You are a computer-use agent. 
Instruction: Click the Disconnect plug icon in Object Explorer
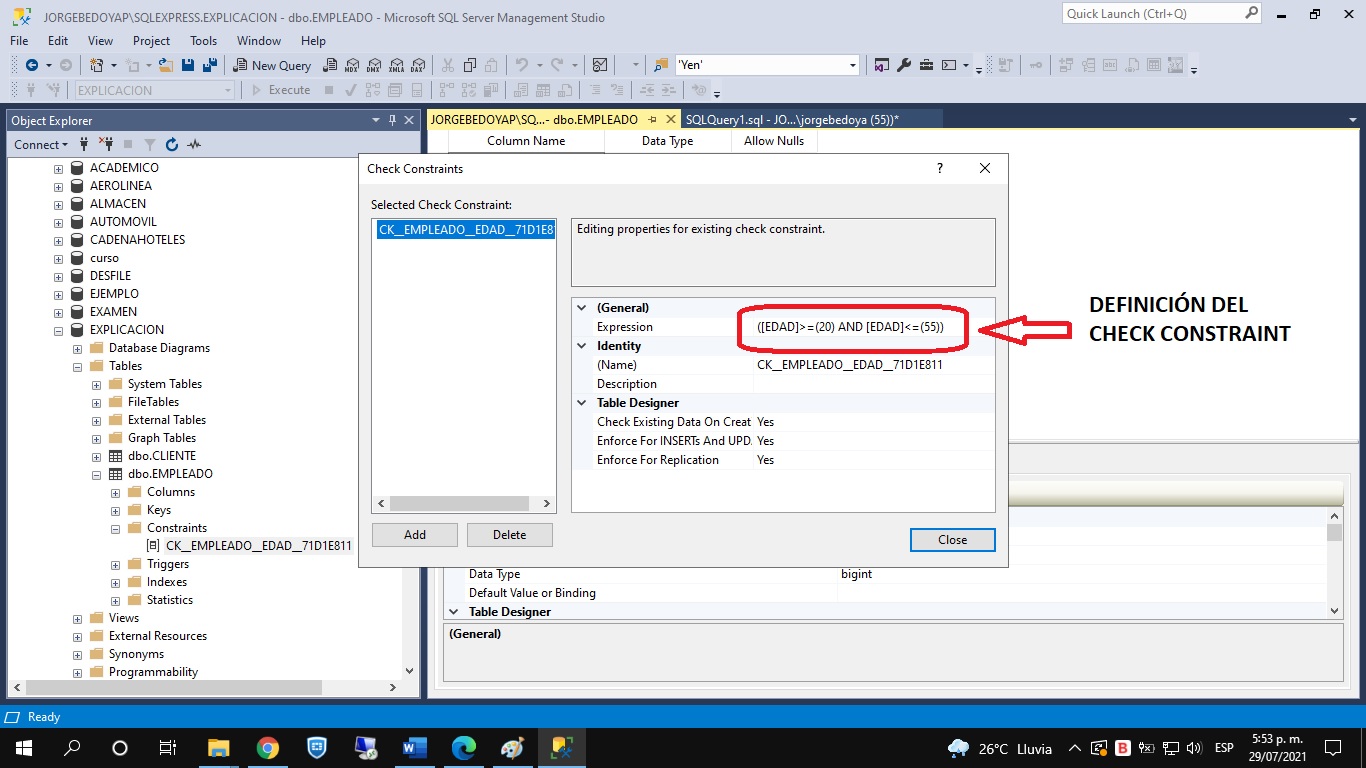point(106,144)
